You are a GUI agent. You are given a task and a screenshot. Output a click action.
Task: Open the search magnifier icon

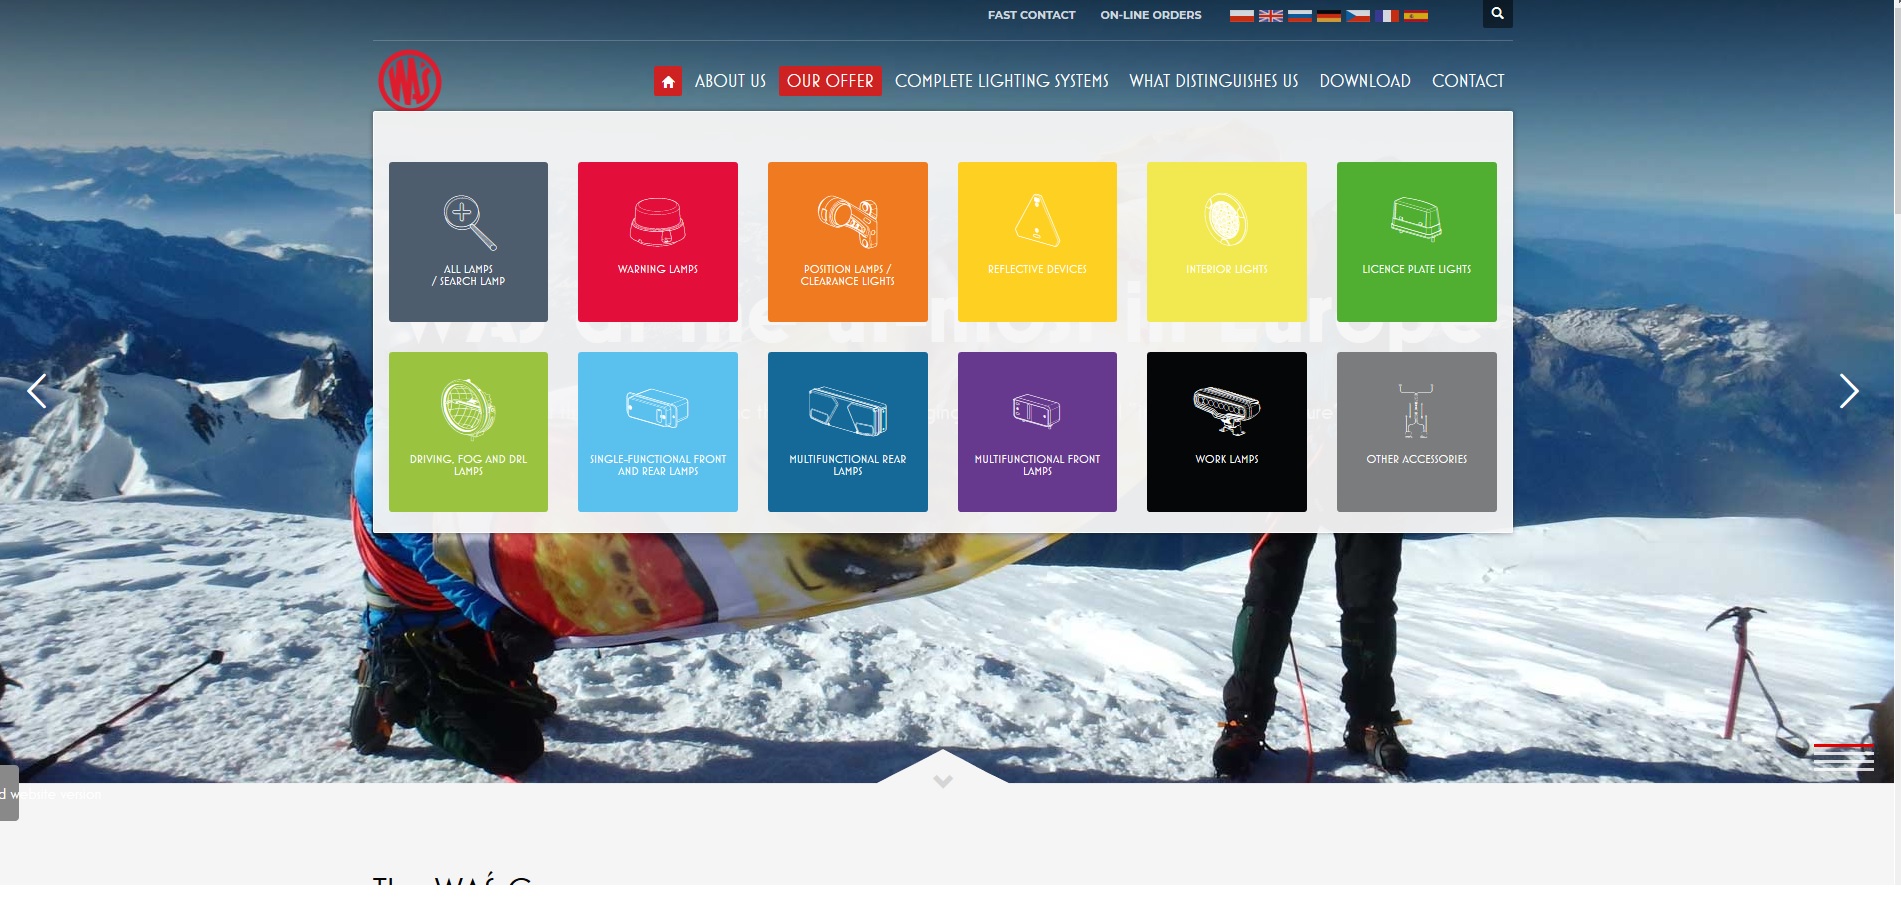(1497, 14)
